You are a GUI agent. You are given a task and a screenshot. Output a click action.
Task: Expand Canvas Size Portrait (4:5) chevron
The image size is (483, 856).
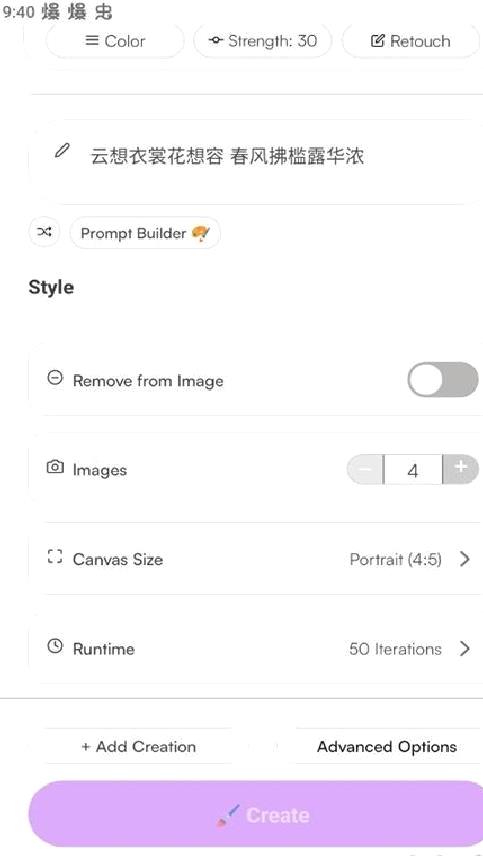point(464,559)
